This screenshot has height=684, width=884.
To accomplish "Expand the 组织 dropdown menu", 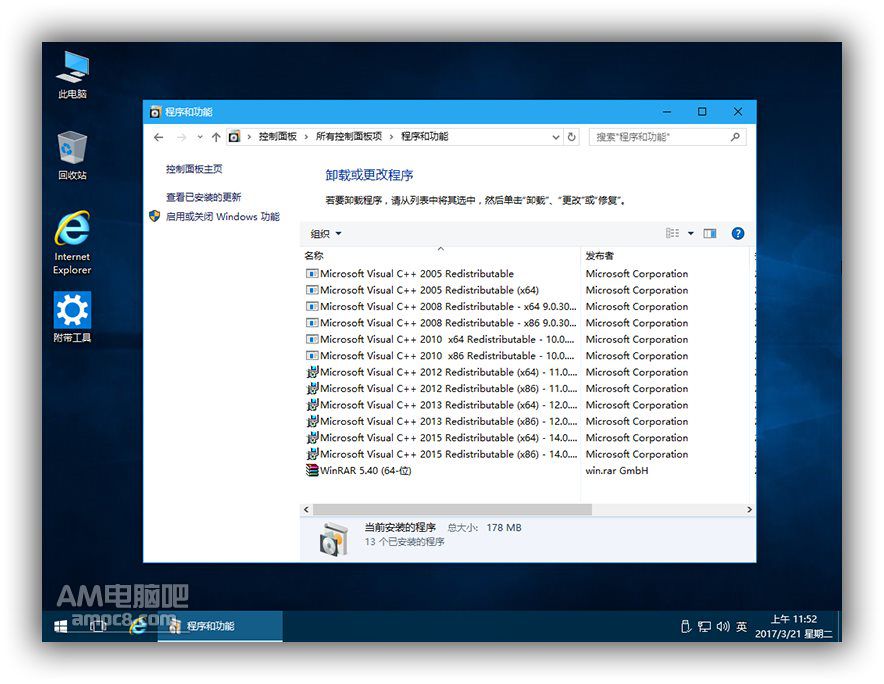I will 326,233.
